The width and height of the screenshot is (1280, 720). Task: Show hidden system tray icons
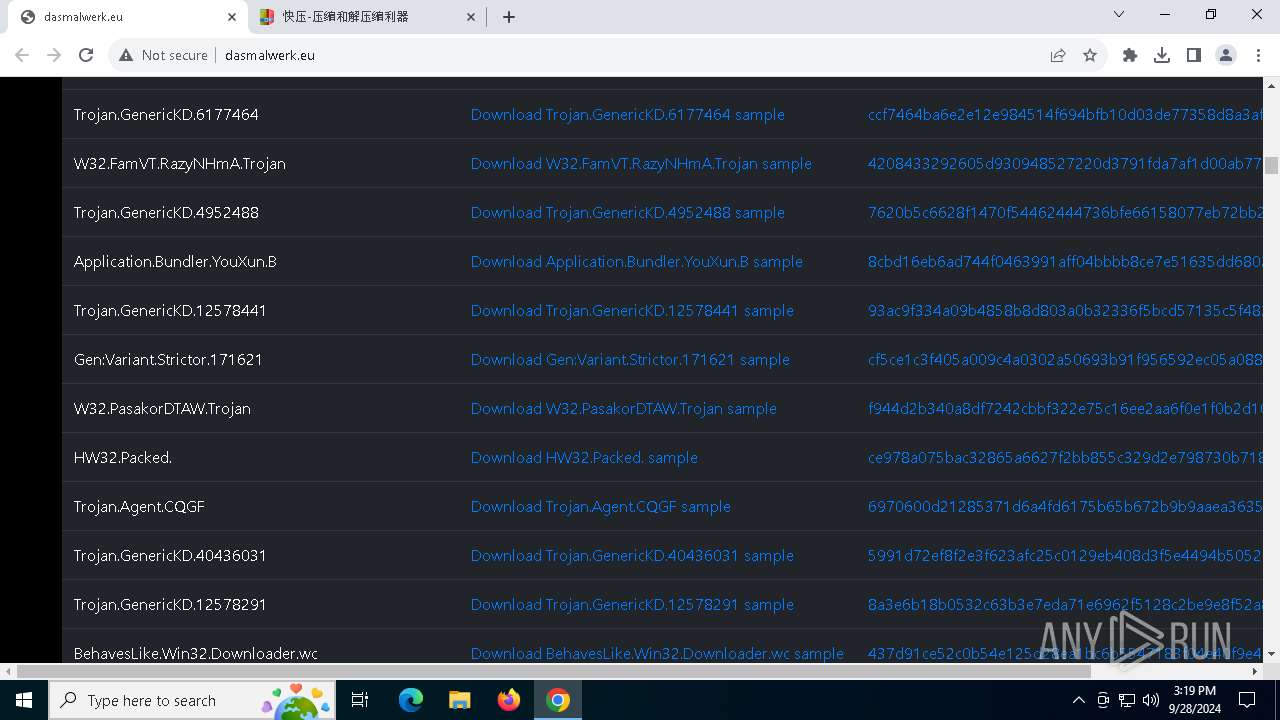coord(1078,700)
